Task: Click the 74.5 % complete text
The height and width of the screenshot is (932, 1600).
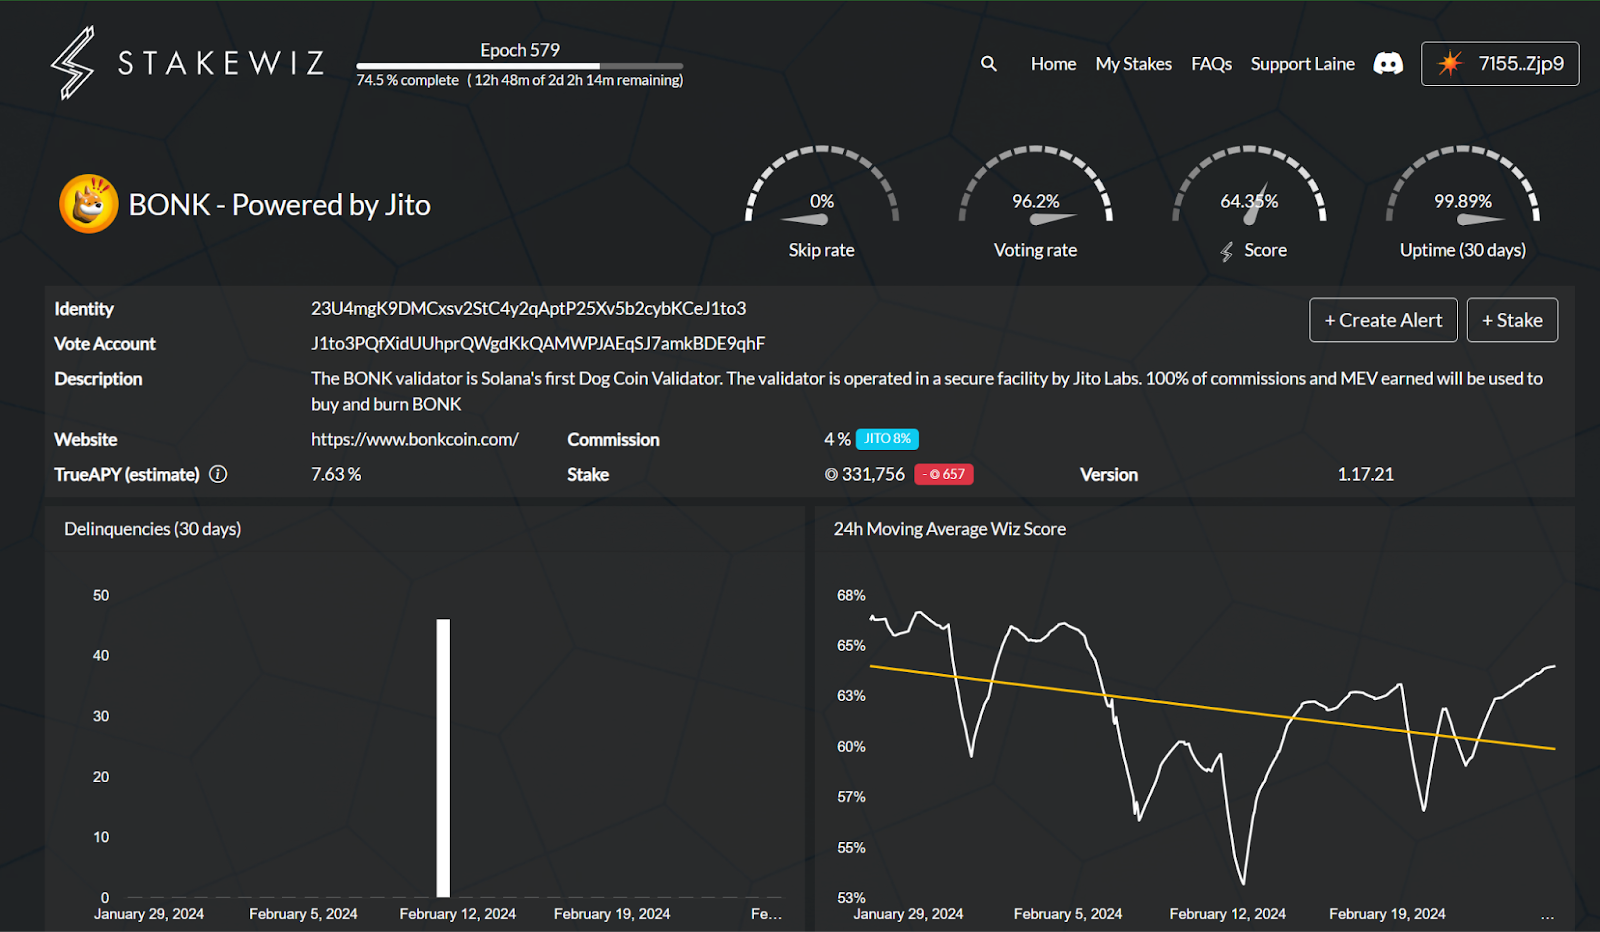Action: click(408, 81)
